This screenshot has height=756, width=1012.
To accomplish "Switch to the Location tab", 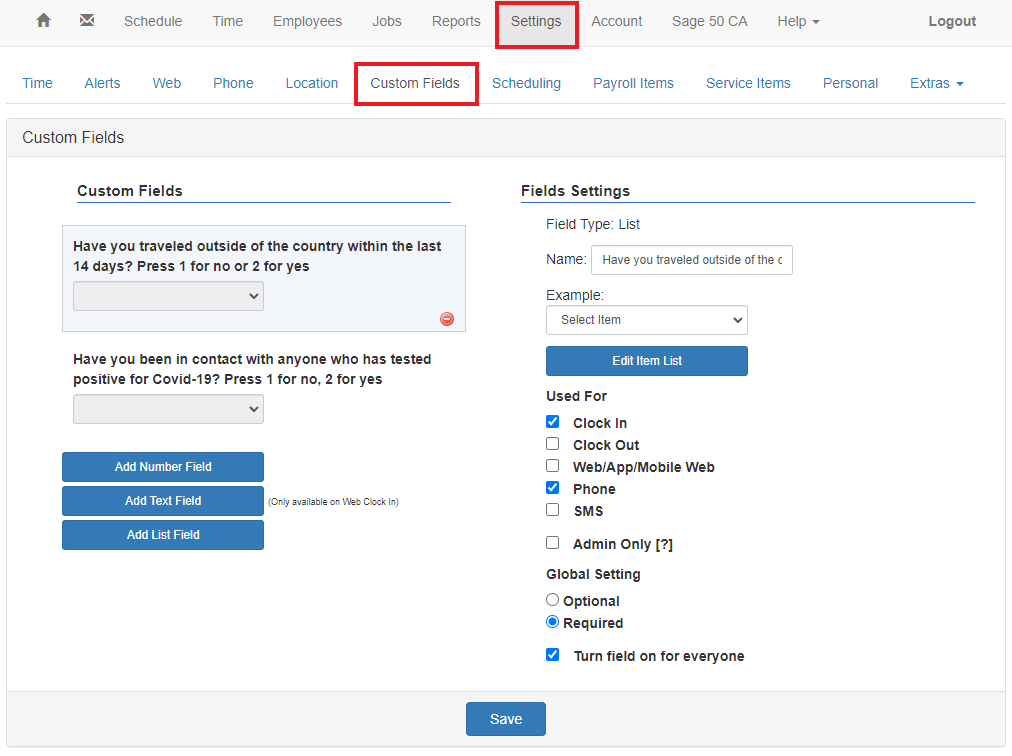I will 312,83.
